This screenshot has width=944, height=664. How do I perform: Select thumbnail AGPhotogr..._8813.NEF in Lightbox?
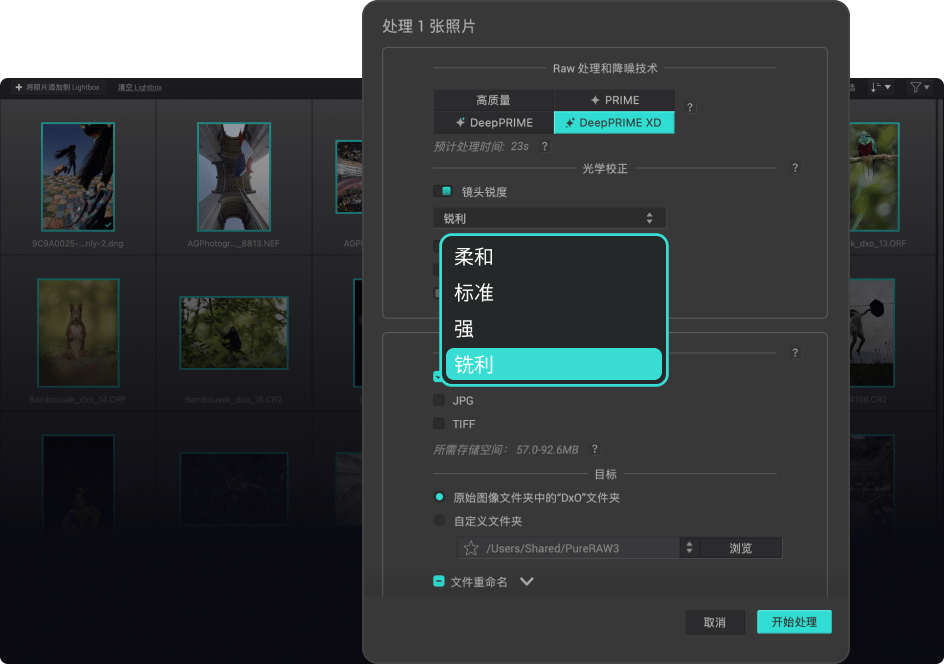[x=234, y=176]
